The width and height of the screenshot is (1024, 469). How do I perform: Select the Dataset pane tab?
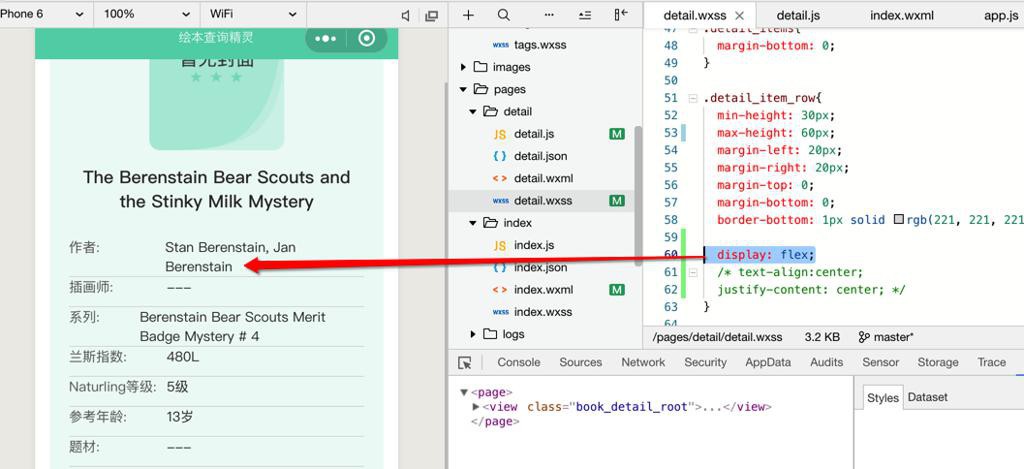[x=927, y=397]
